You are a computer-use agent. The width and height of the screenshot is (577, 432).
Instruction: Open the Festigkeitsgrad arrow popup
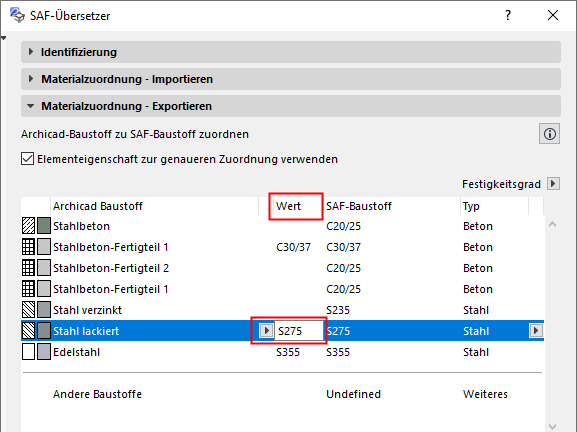553,184
